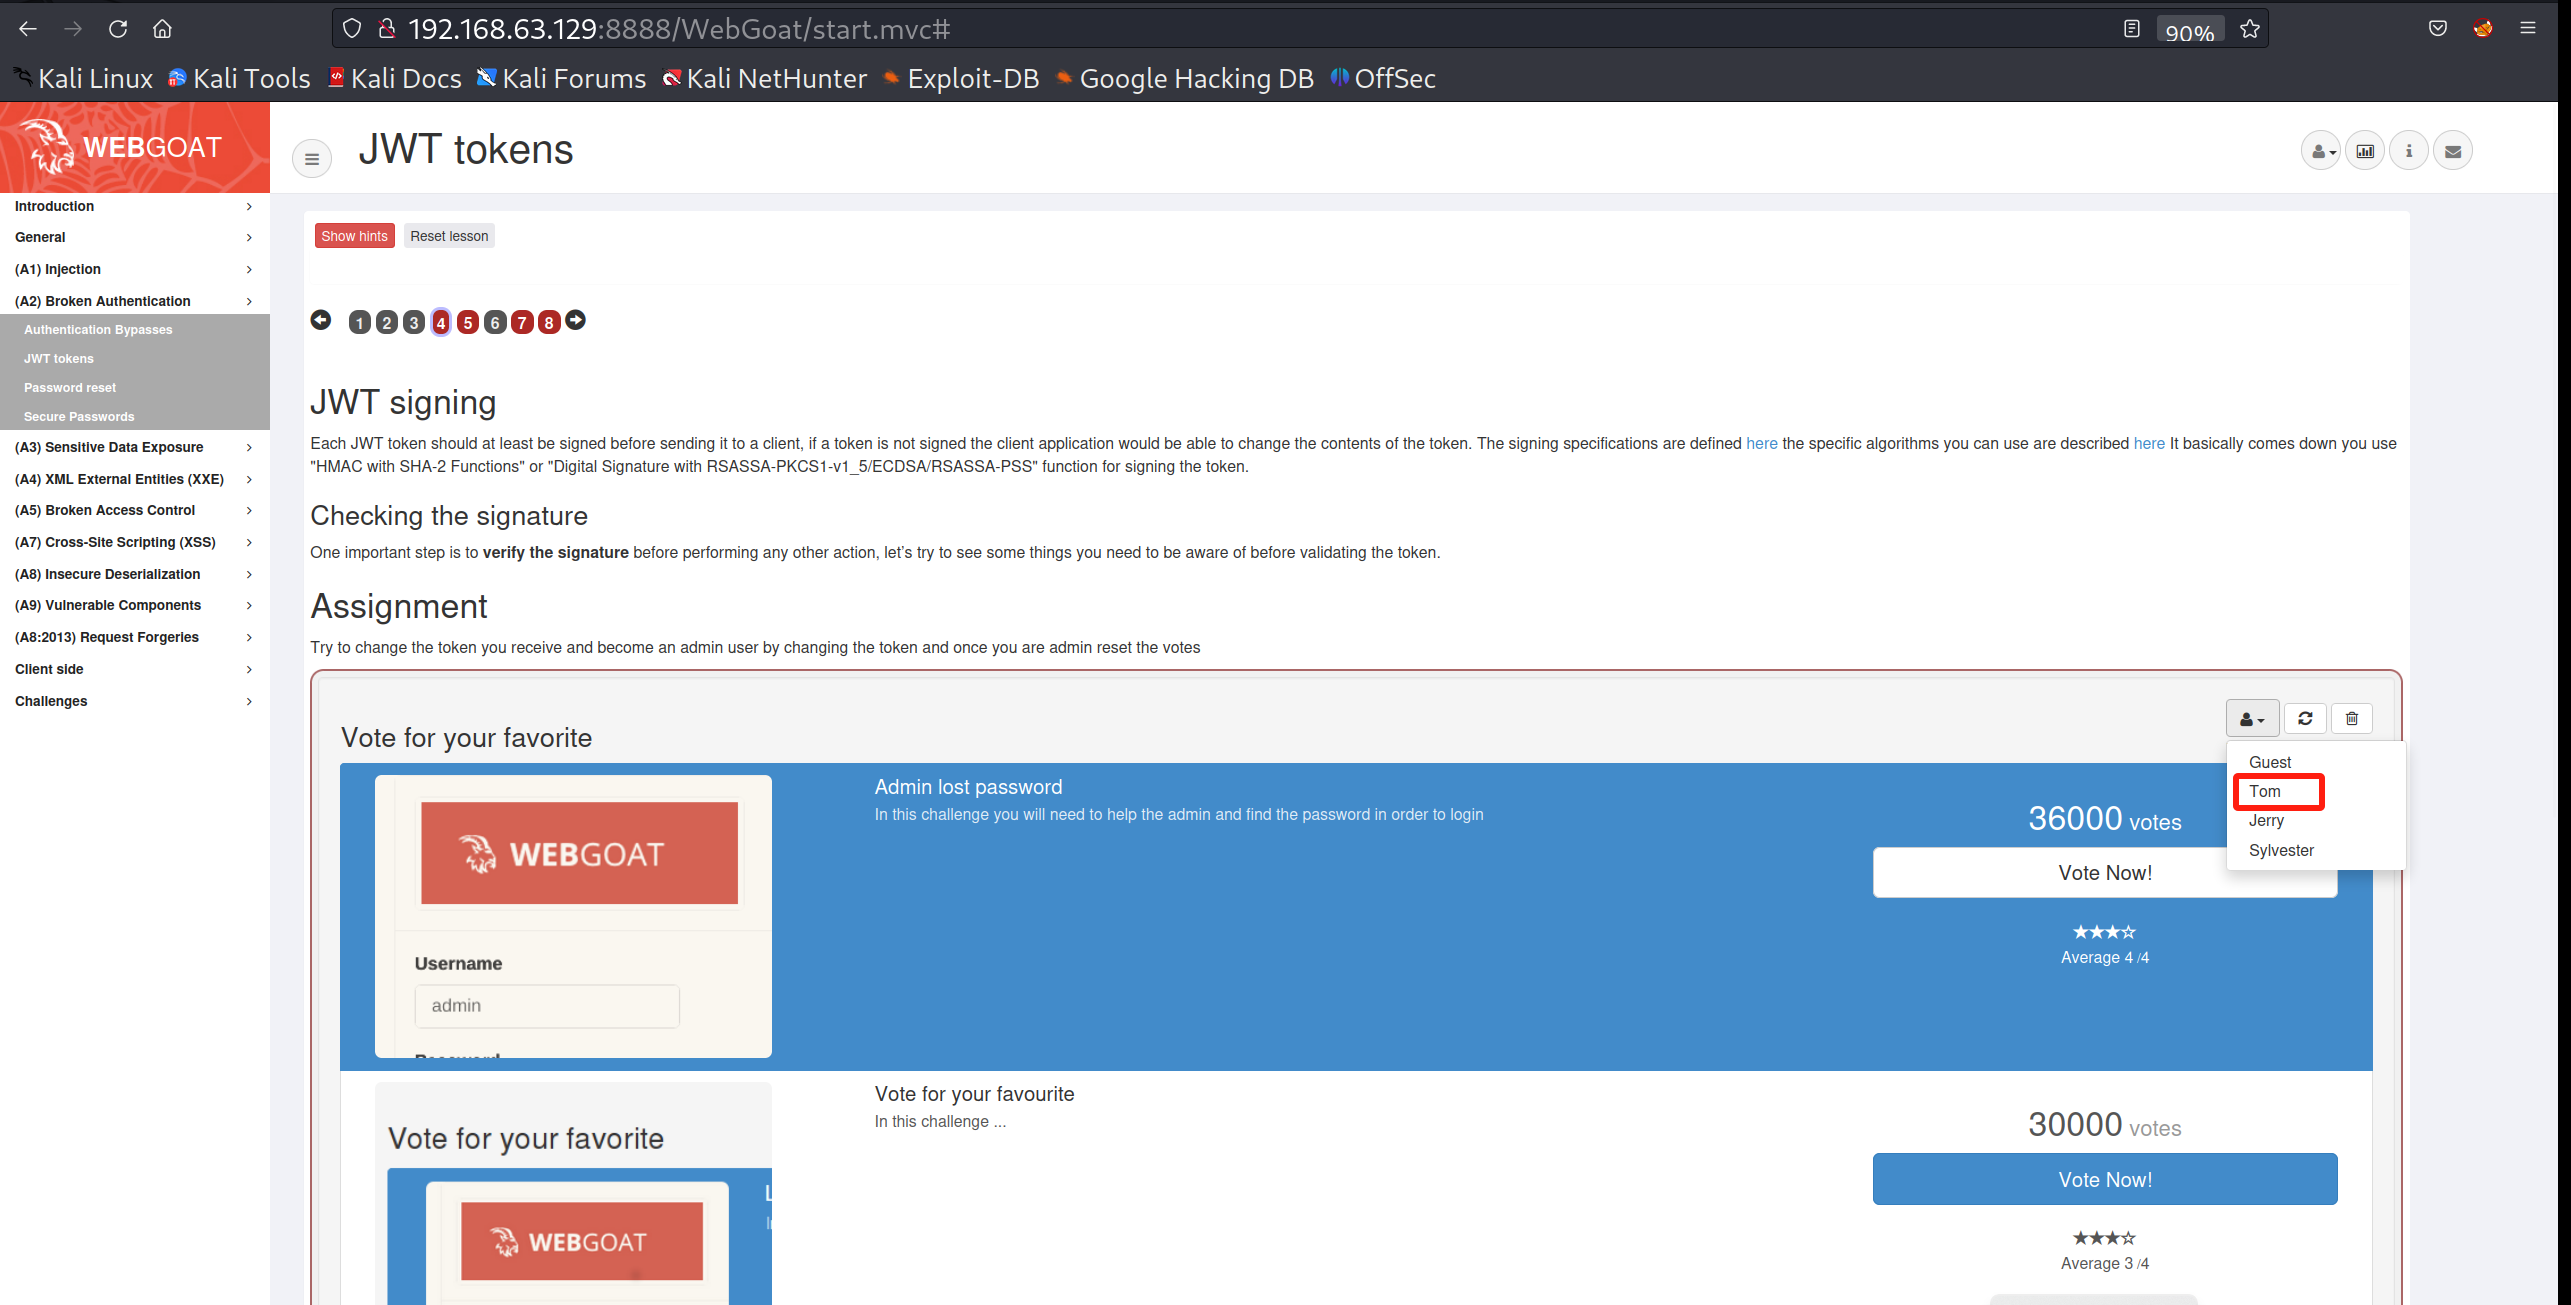Go to next lesson page arrow
Viewport: 2571px width, 1305px height.
(575, 320)
